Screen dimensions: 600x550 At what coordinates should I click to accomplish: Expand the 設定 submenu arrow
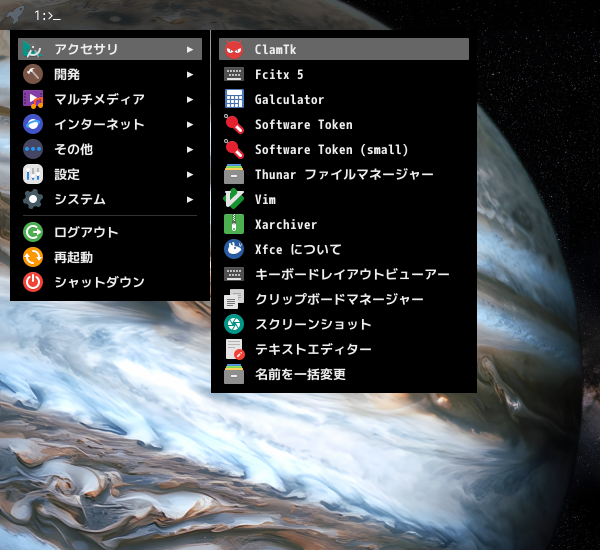click(190, 175)
